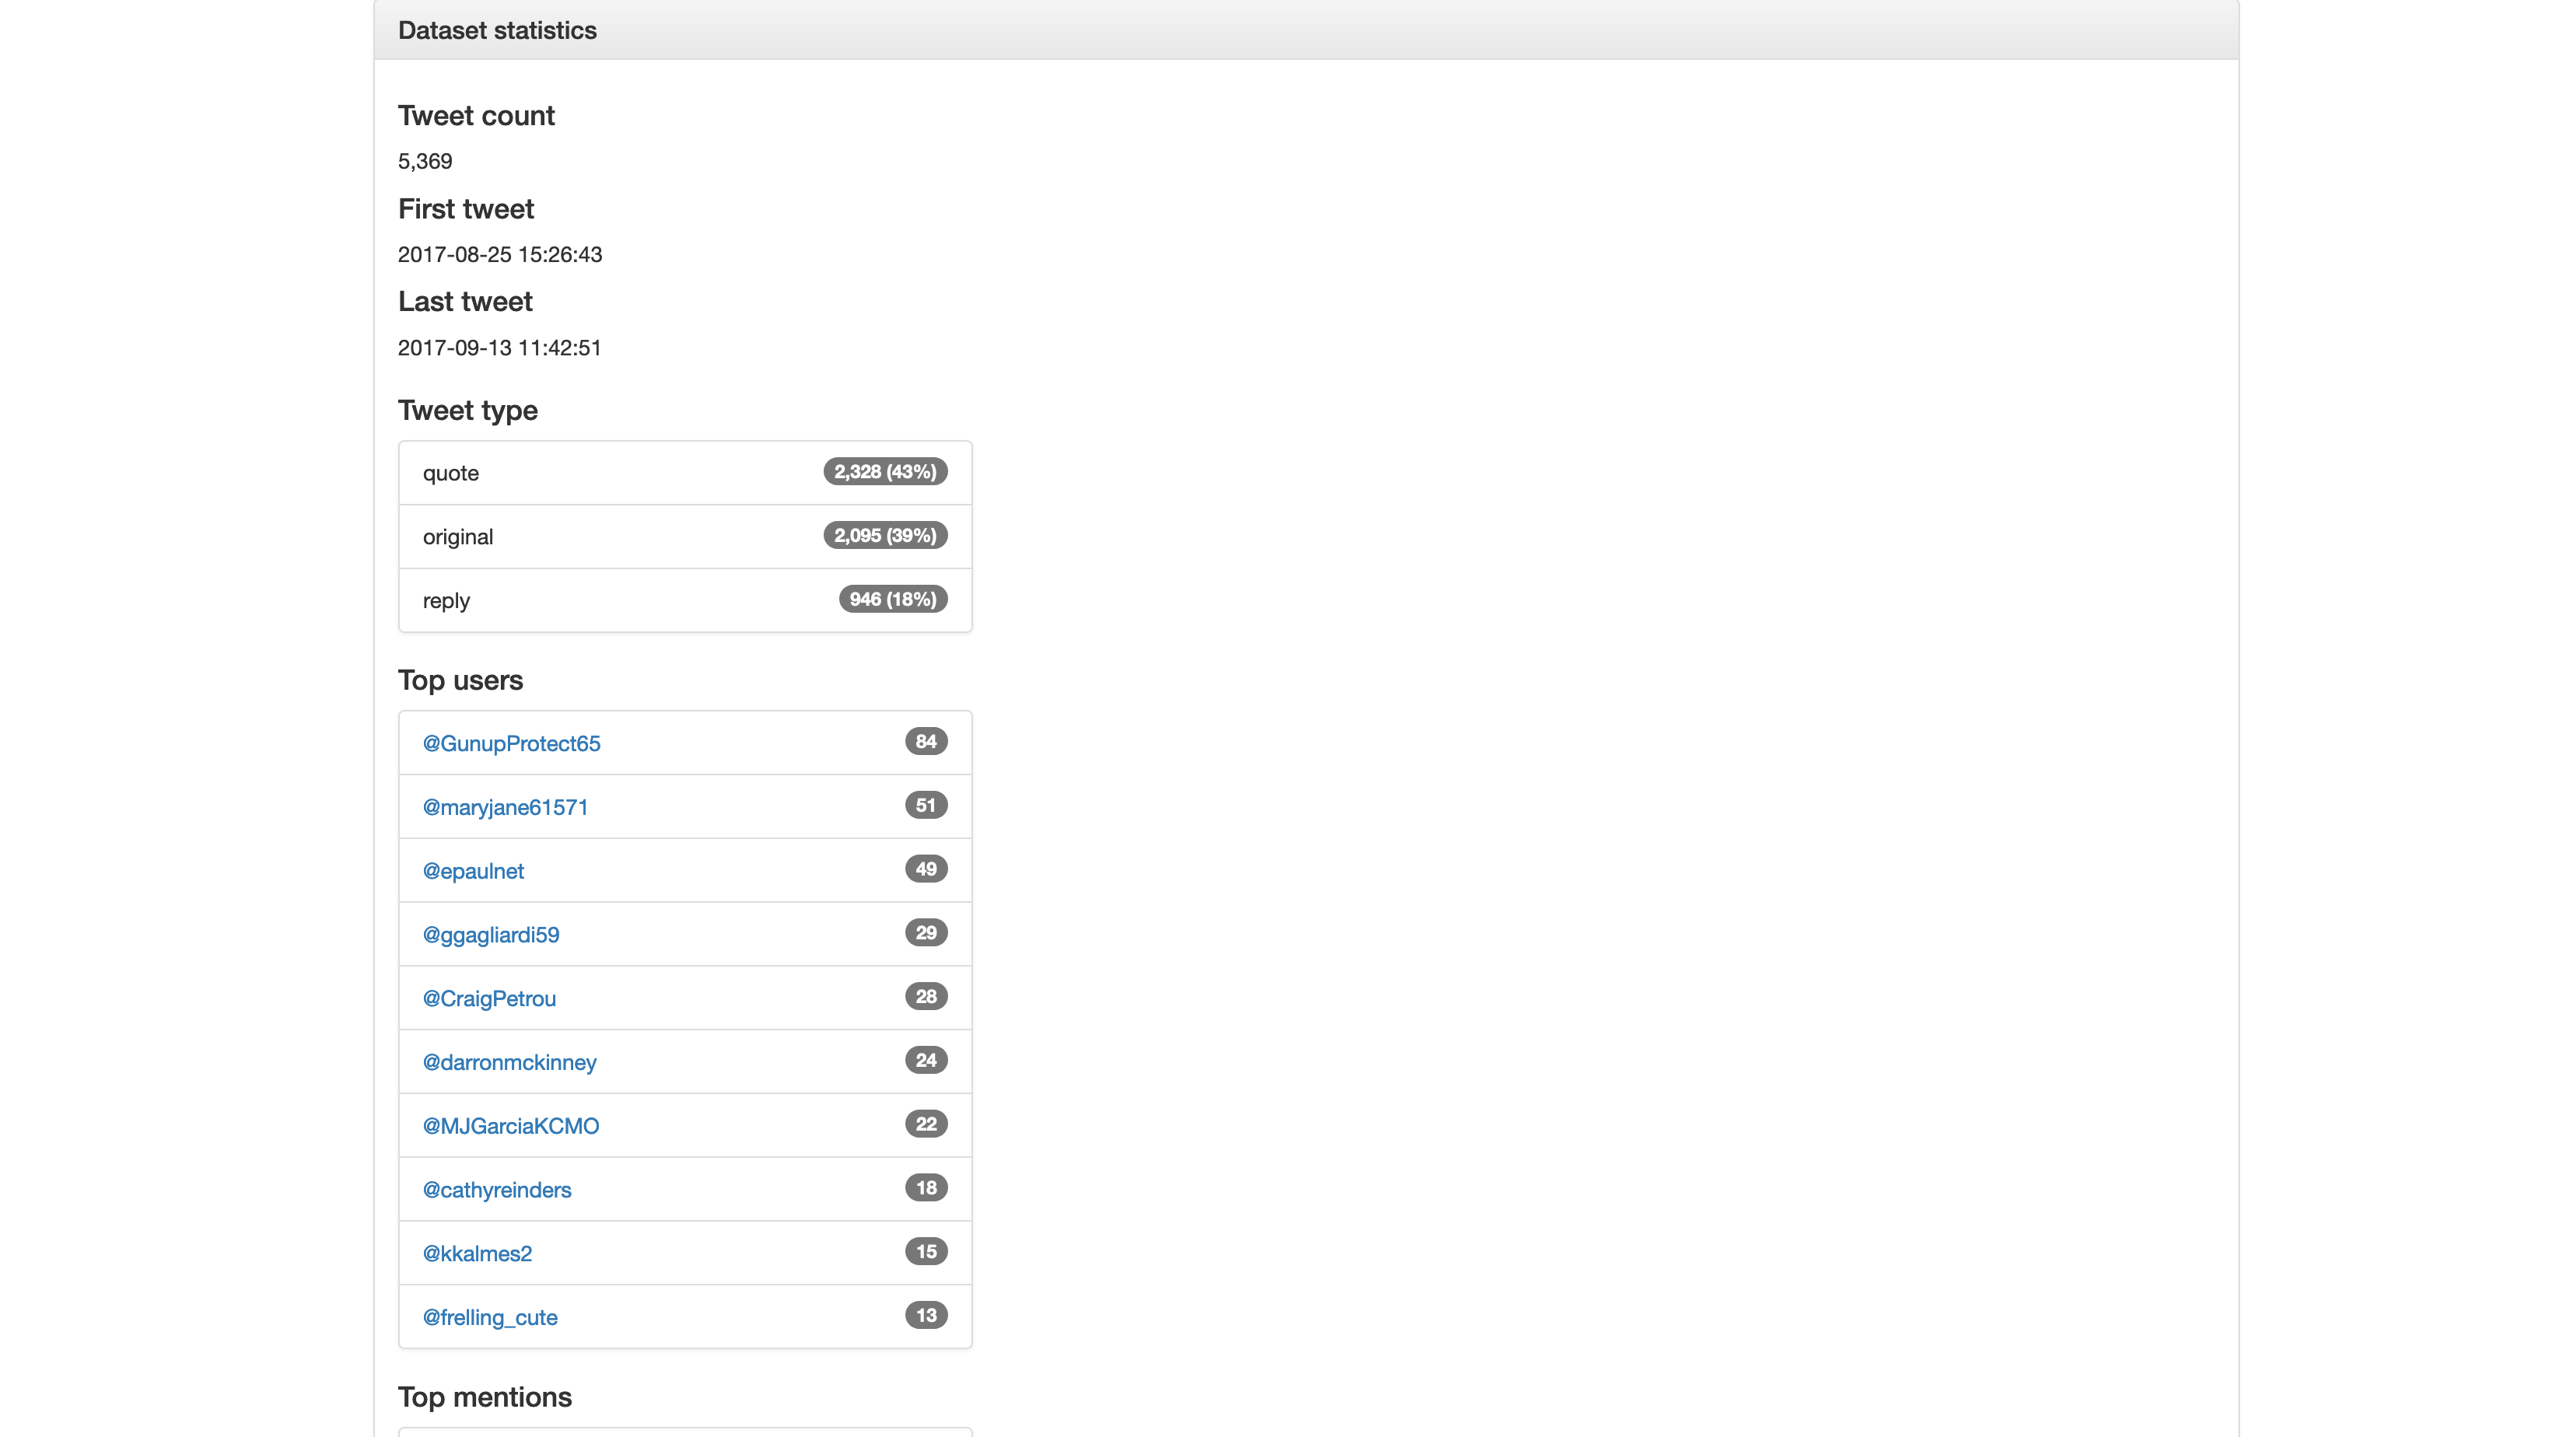Click the 'Dataset statistics' panel heading
This screenshot has width=2576, height=1437.
497,30
